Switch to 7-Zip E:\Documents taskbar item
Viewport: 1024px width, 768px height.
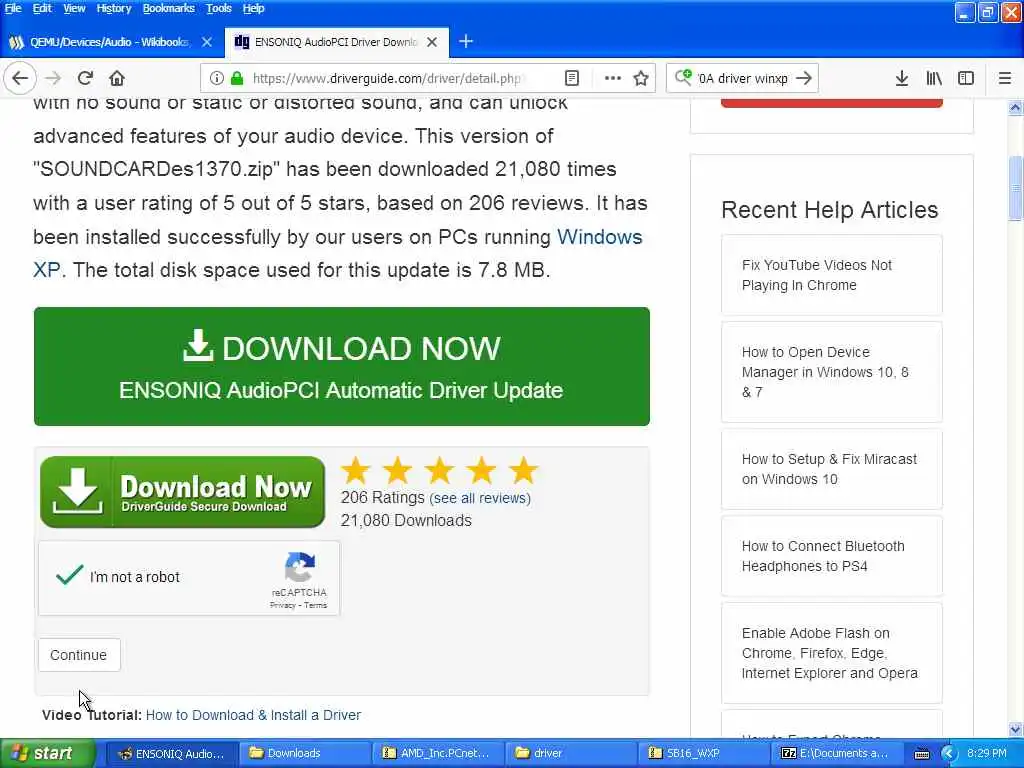(837, 754)
